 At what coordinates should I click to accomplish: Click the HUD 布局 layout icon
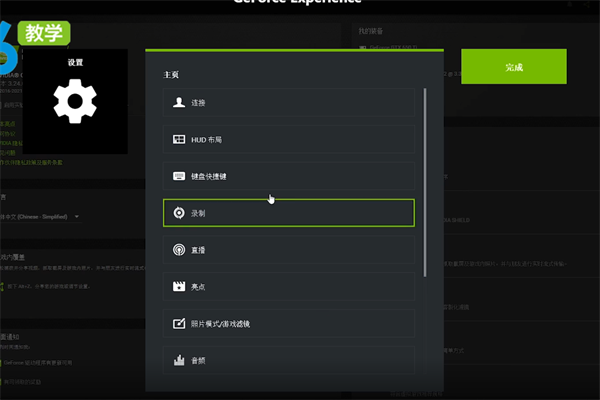(x=179, y=139)
